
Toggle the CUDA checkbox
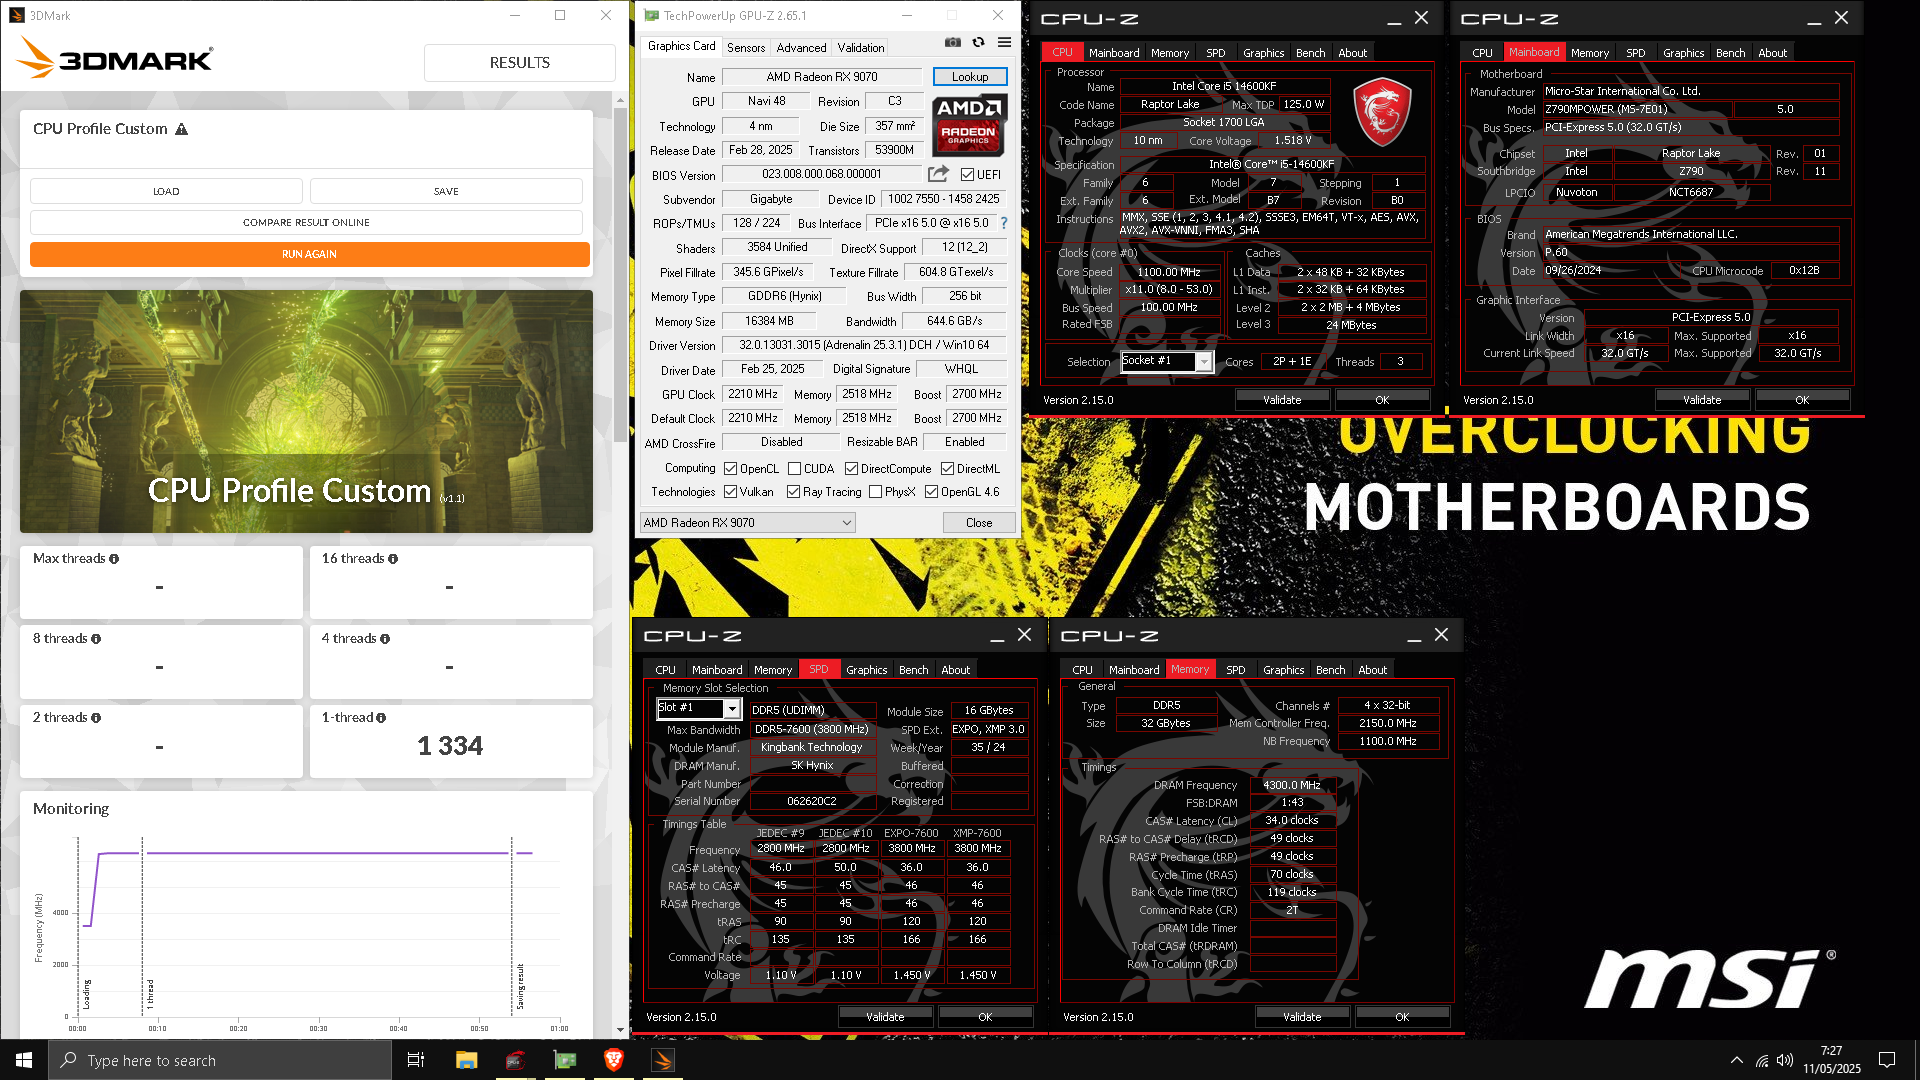point(795,469)
